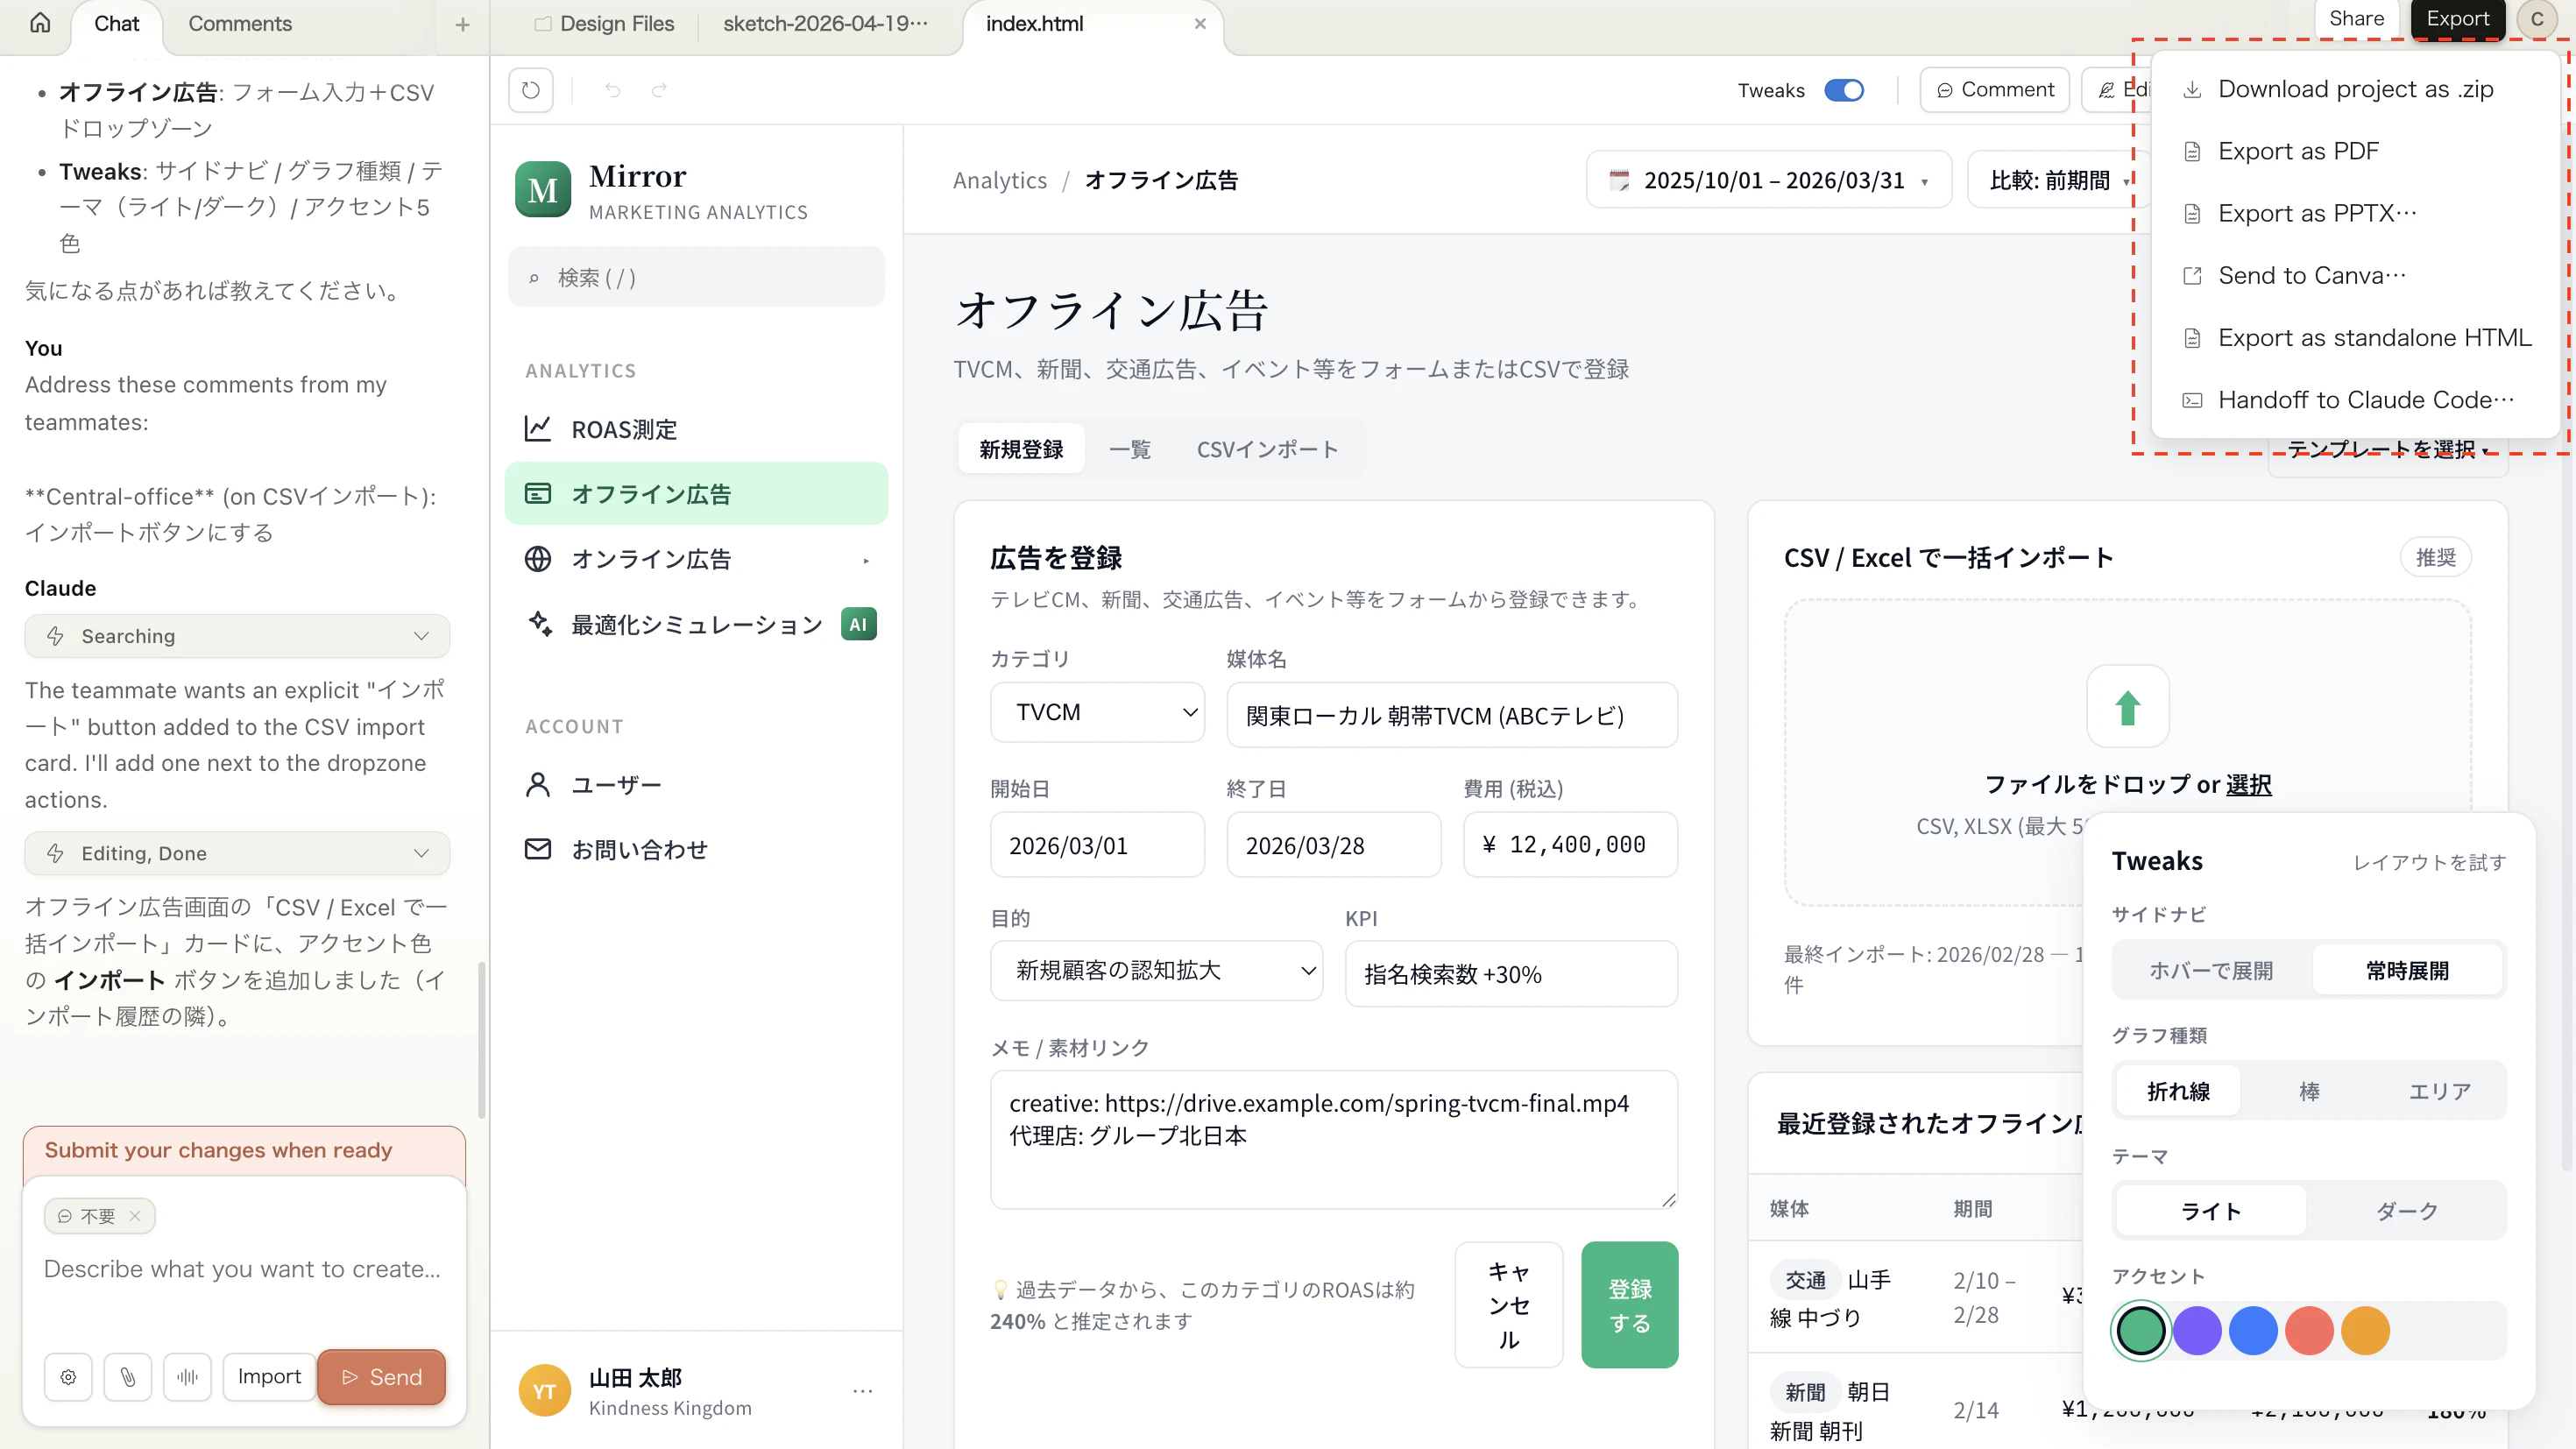Toggle the Tweaks switch off
The image size is (2576, 1449).
point(1844,90)
